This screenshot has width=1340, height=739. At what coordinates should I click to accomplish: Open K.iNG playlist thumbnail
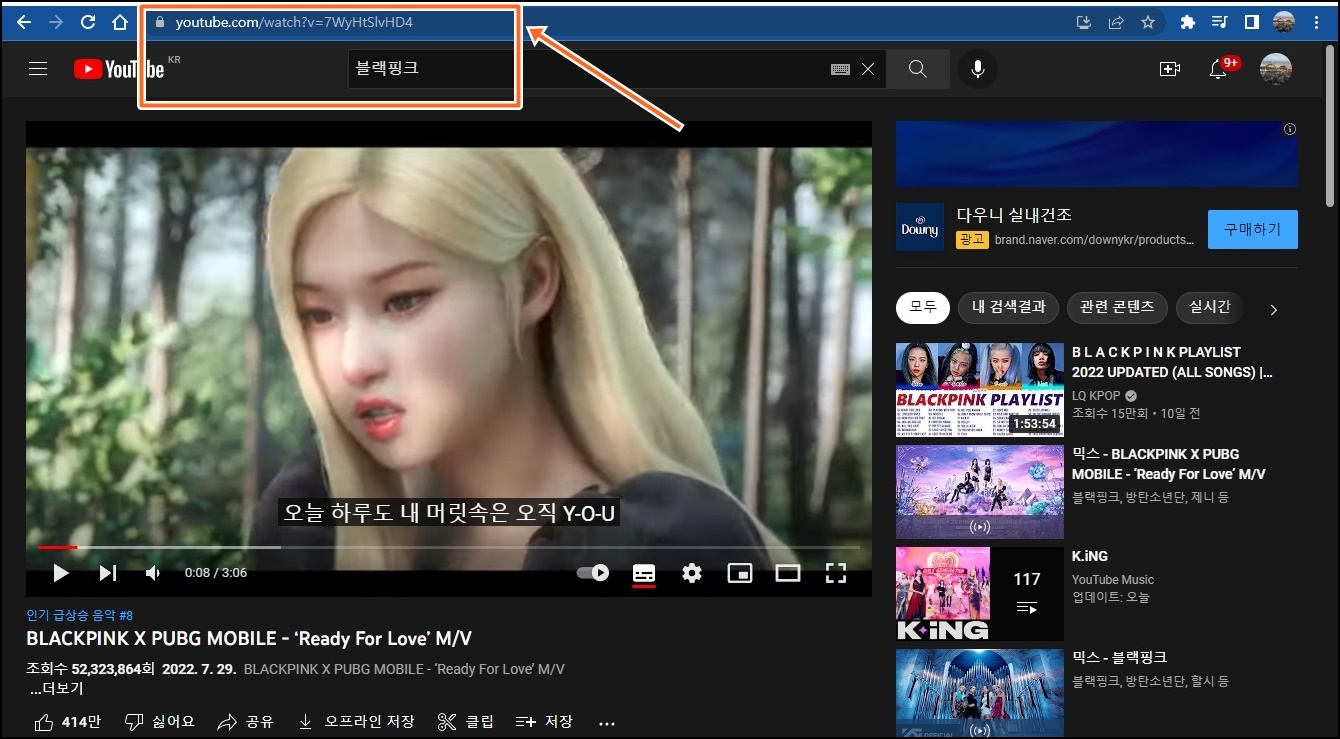click(980, 593)
